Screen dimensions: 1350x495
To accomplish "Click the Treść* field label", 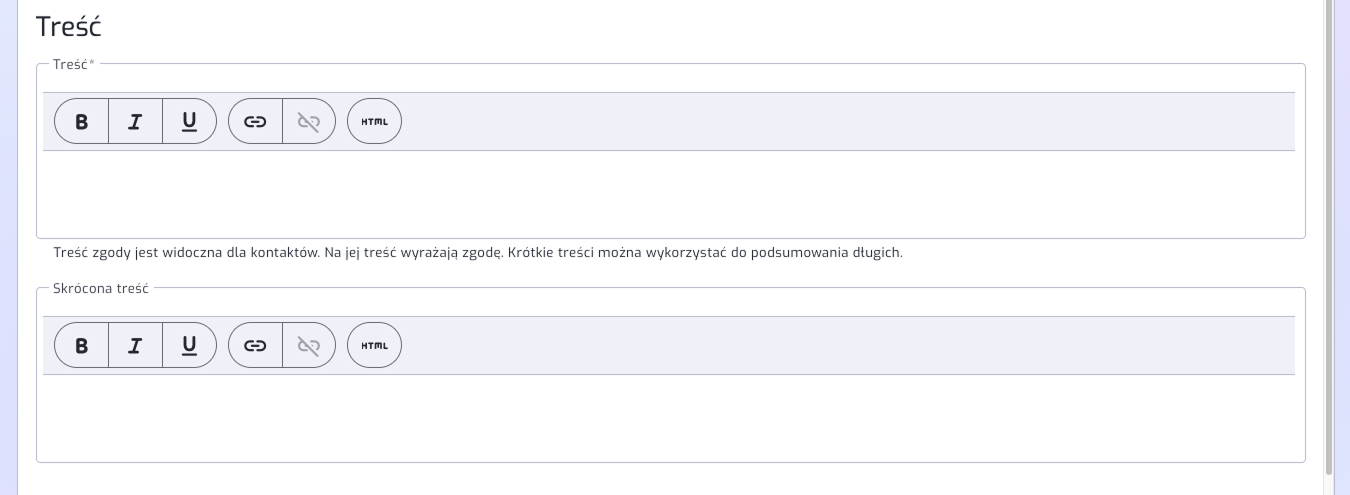I will click(x=73, y=64).
